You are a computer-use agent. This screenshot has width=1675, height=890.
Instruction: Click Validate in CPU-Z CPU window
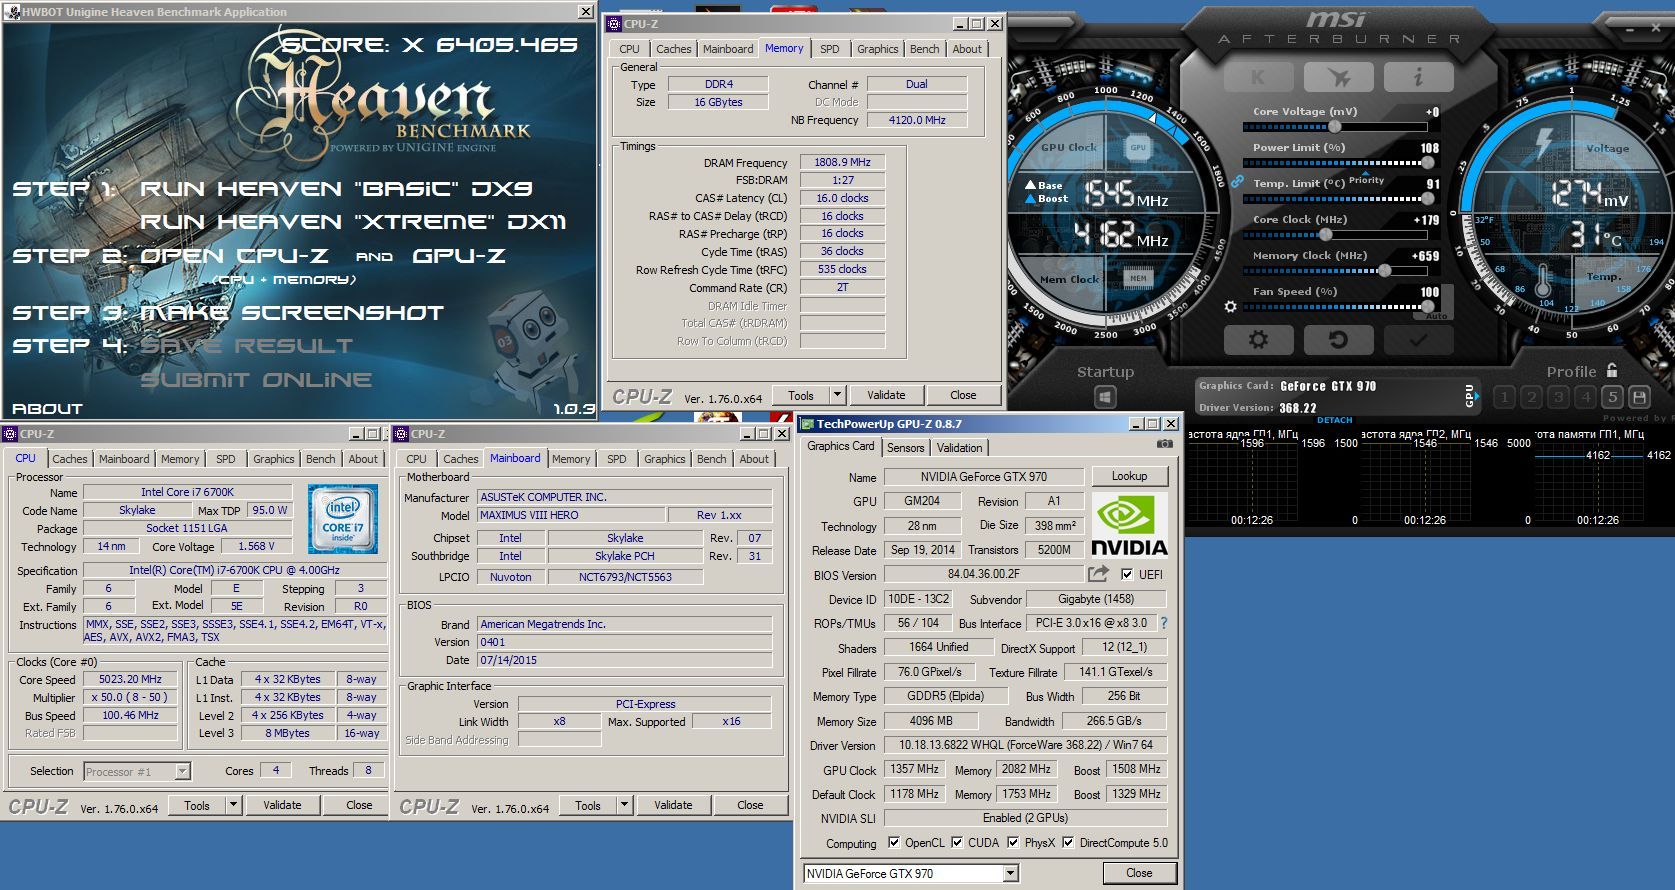[282, 804]
